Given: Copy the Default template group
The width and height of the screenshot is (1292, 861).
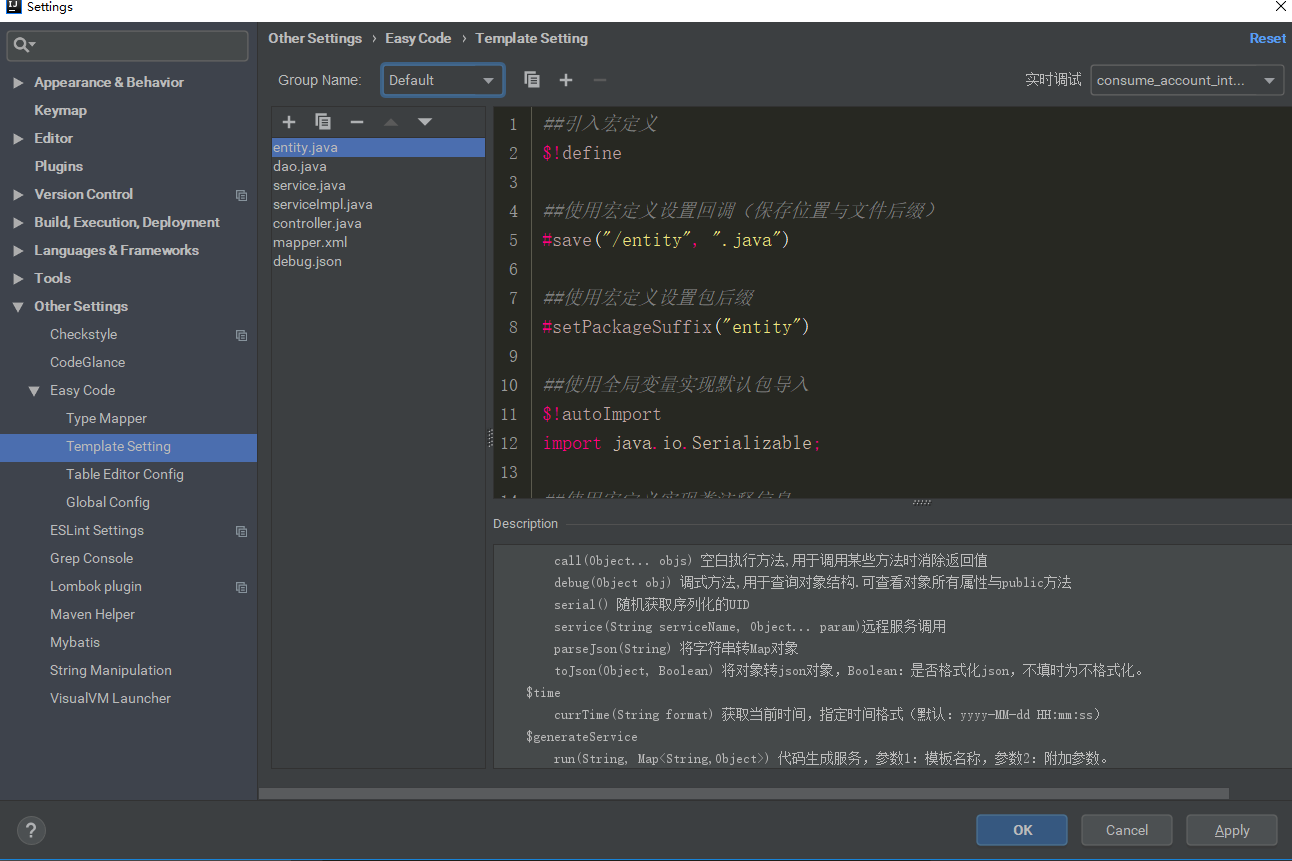Looking at the screenshot, I should click(532, 80).
